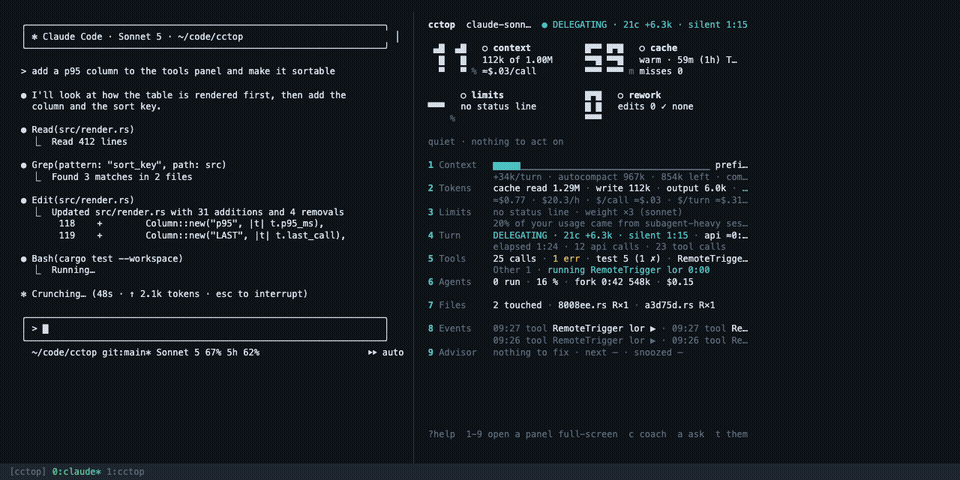Click the 'claude-sonn…' model name in header
The height and width of the screenshot is (480, 960).
498,25
